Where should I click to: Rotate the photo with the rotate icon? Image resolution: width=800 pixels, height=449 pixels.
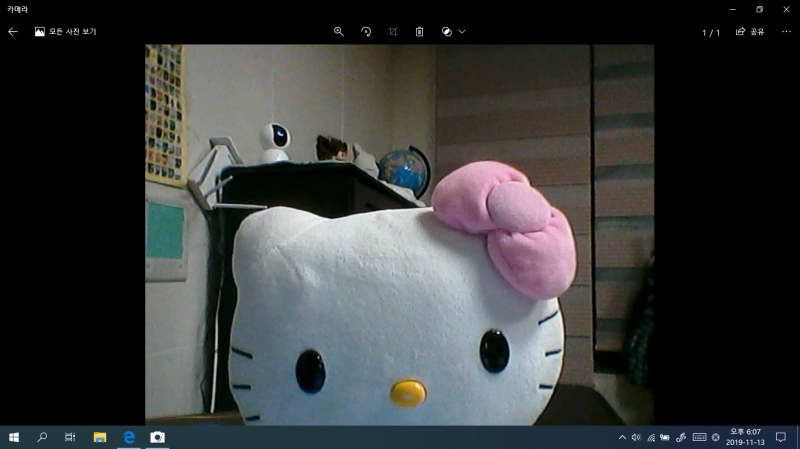[x=366, y=32]
